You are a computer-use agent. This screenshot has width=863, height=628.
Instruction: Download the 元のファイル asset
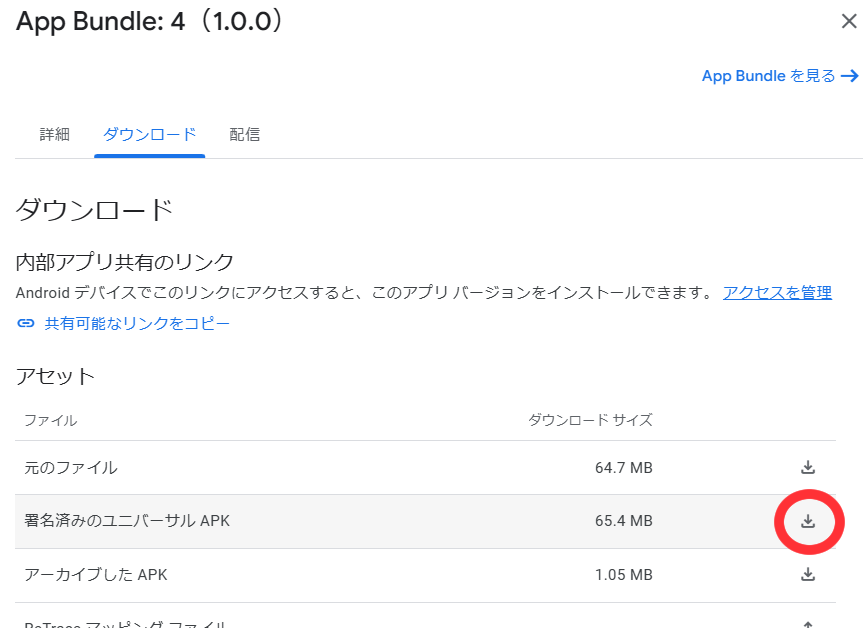(x=808, y=467)
